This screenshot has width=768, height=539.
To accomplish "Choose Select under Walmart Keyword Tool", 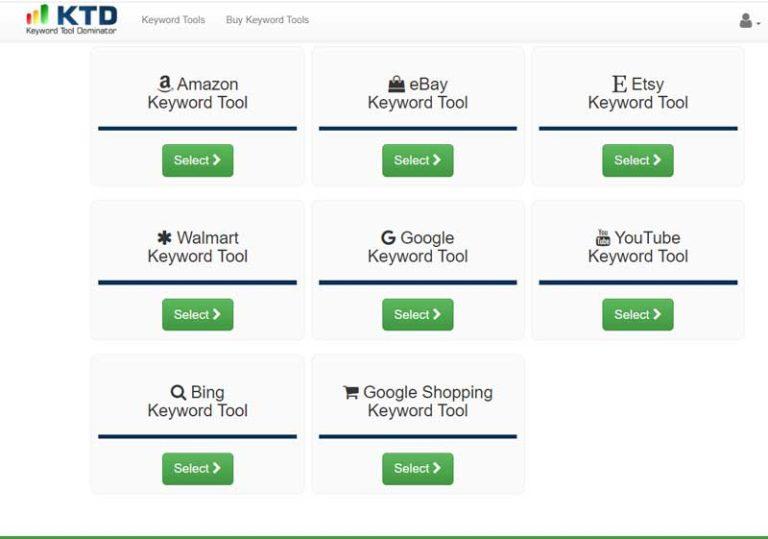I will 197,315.
